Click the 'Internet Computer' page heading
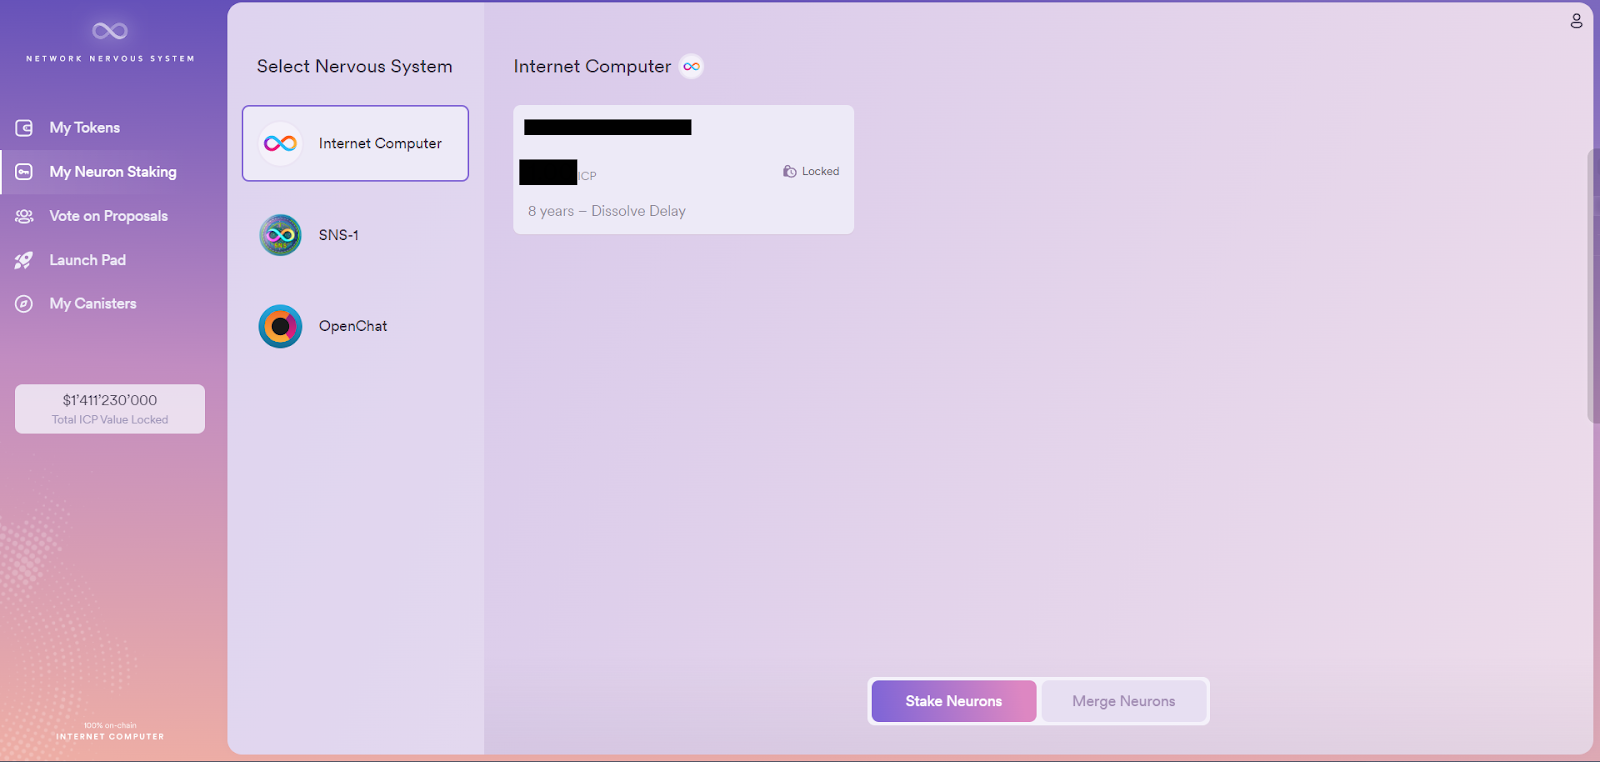 pos(592,66)
